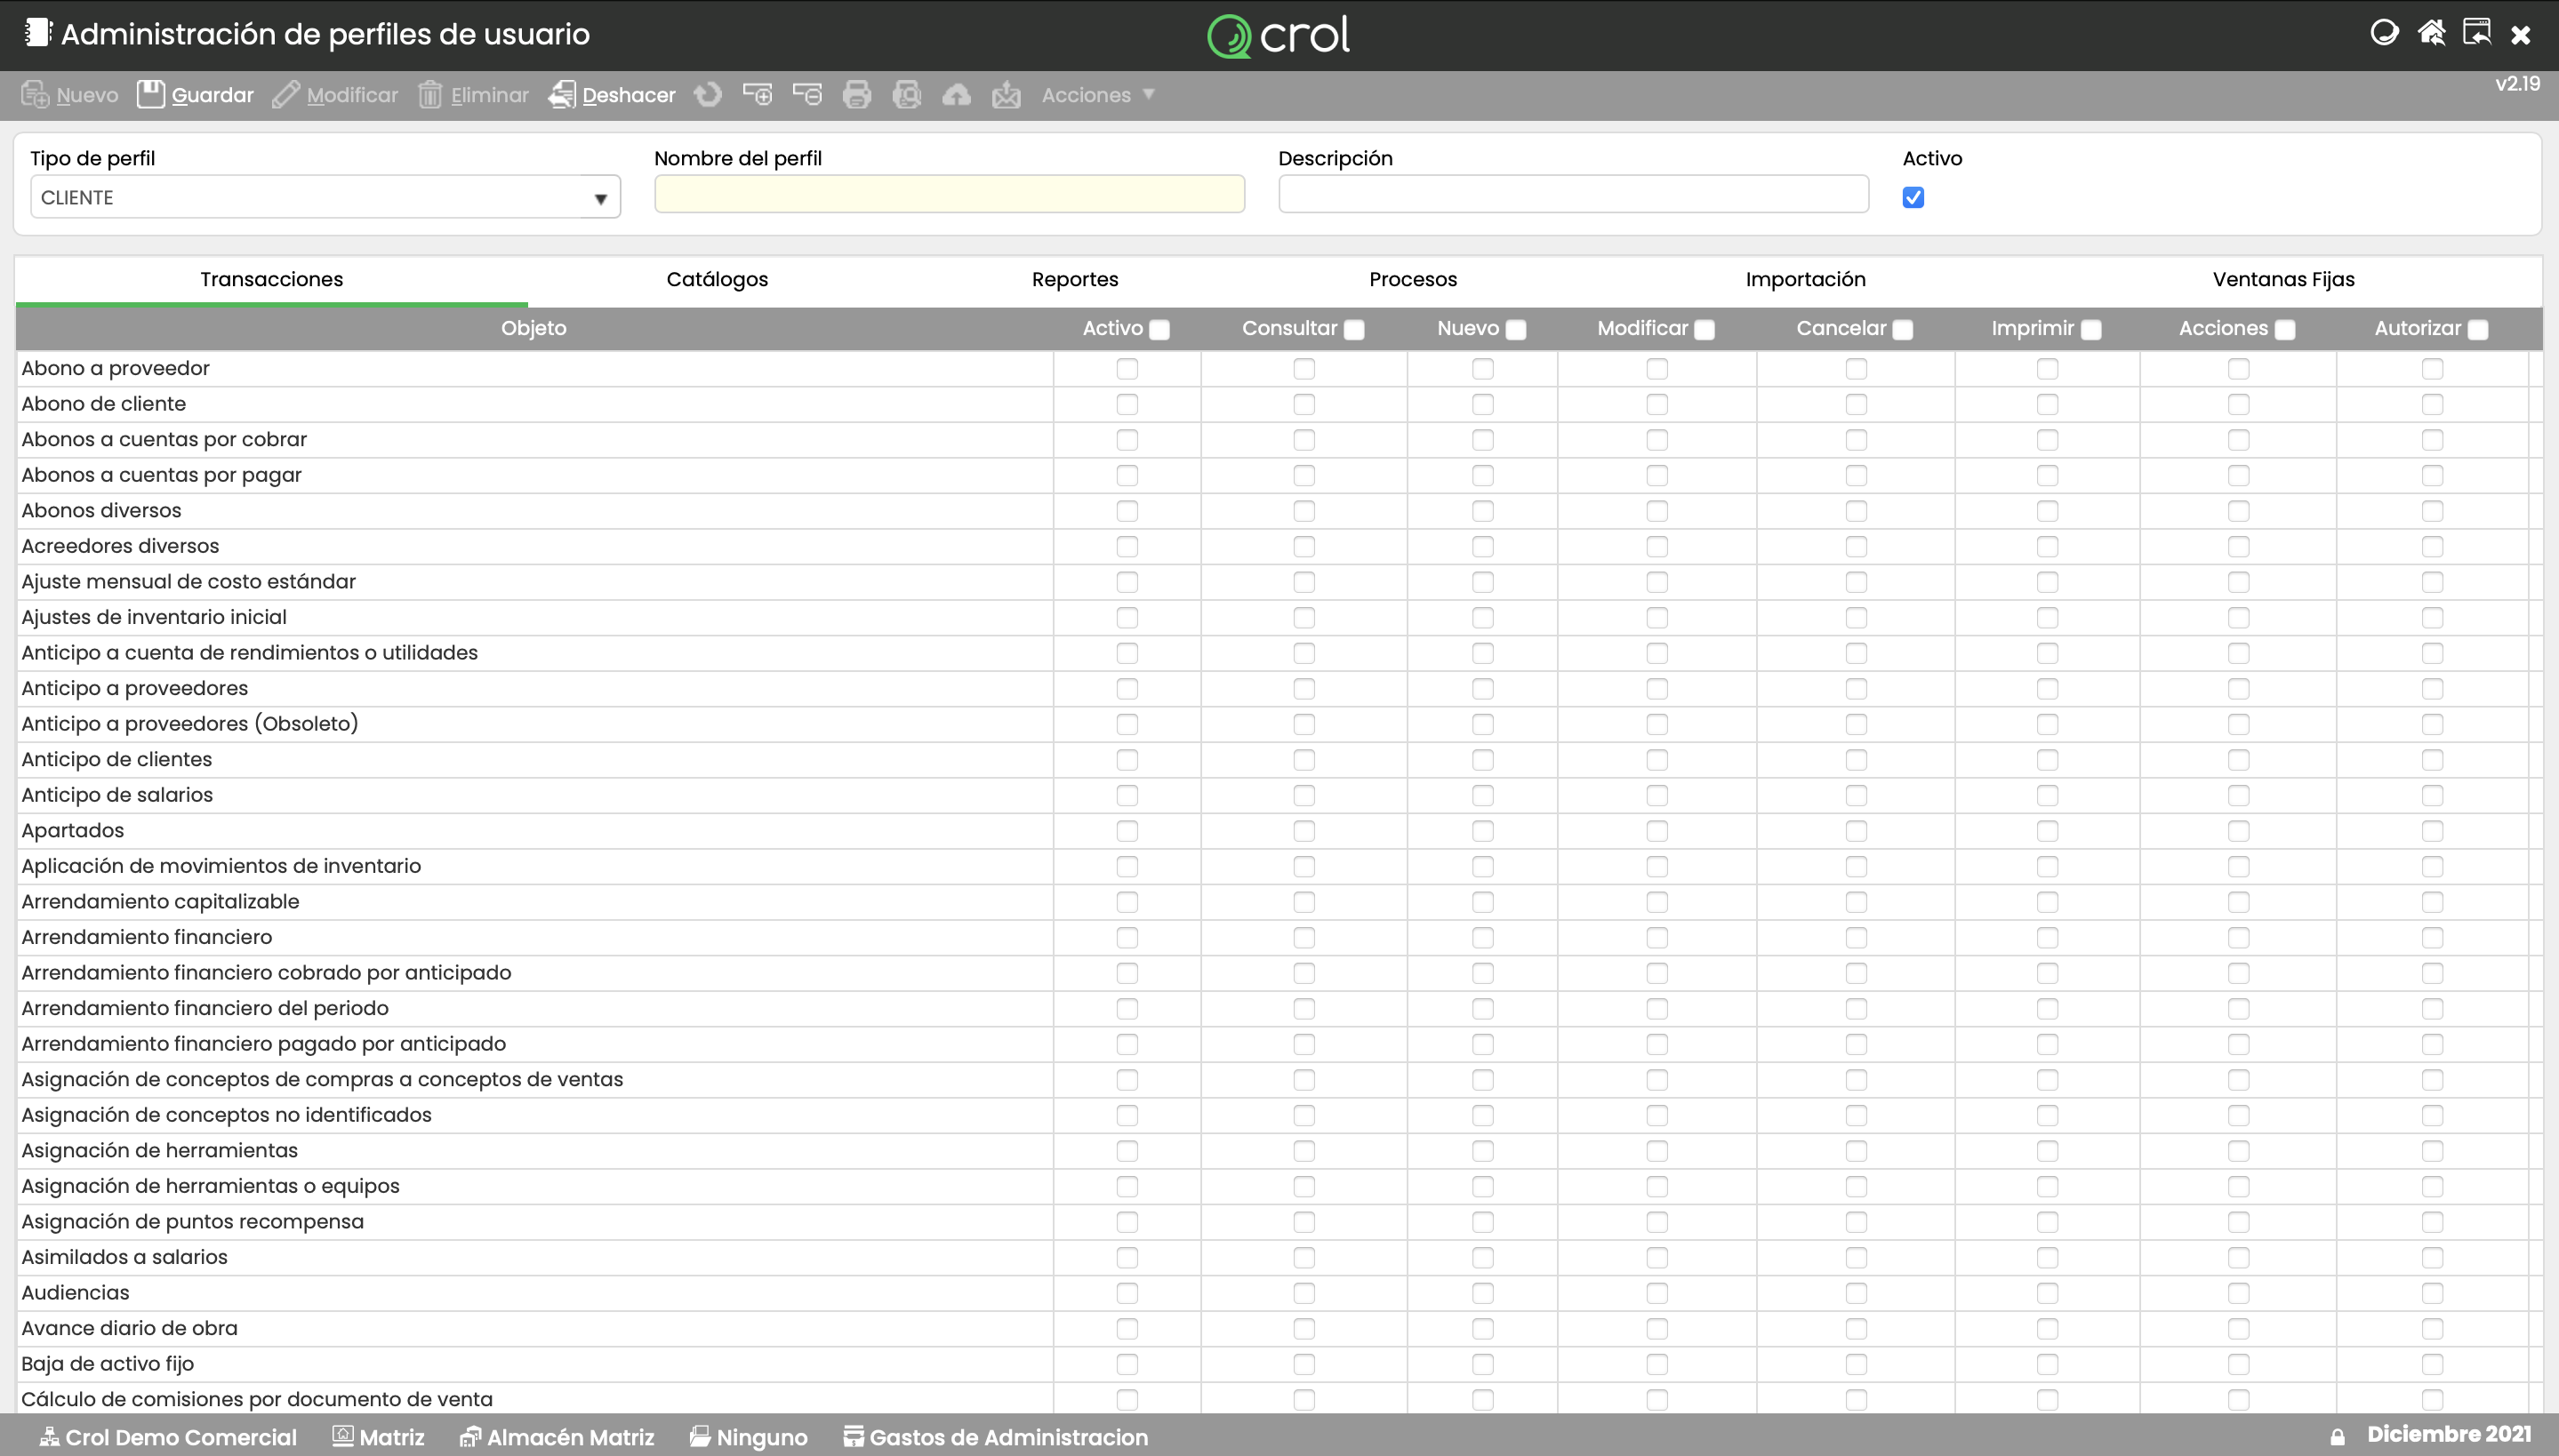Click Crol Demo Comercial company in status bar
This screenshot has width=2559, height=1456.
pos(168,1437)
